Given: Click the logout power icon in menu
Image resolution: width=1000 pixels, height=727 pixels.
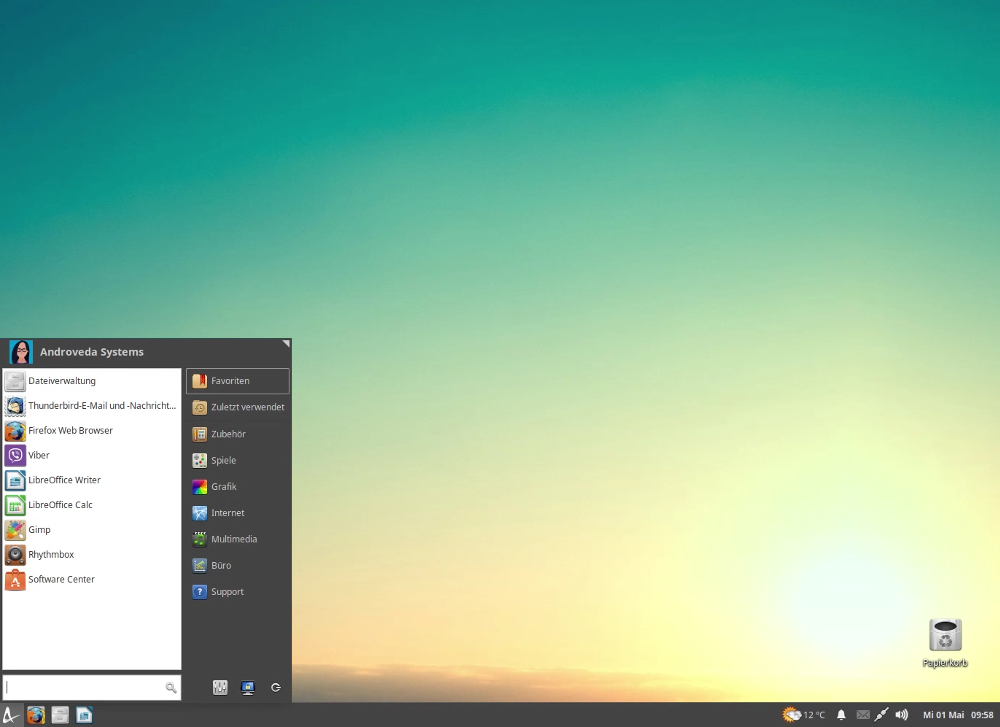Looking at the screenshot, I should 276,687.
